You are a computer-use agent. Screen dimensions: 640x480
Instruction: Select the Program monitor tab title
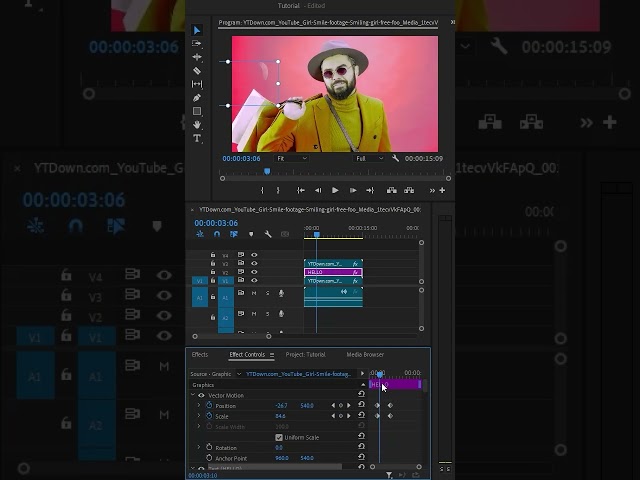coord(328,22)
